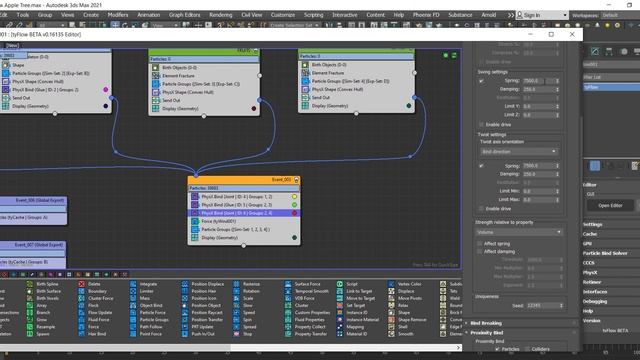Choose the Position Displace operator
The image size is (640, 360).
pyautogui.click(x=203, y=284)
